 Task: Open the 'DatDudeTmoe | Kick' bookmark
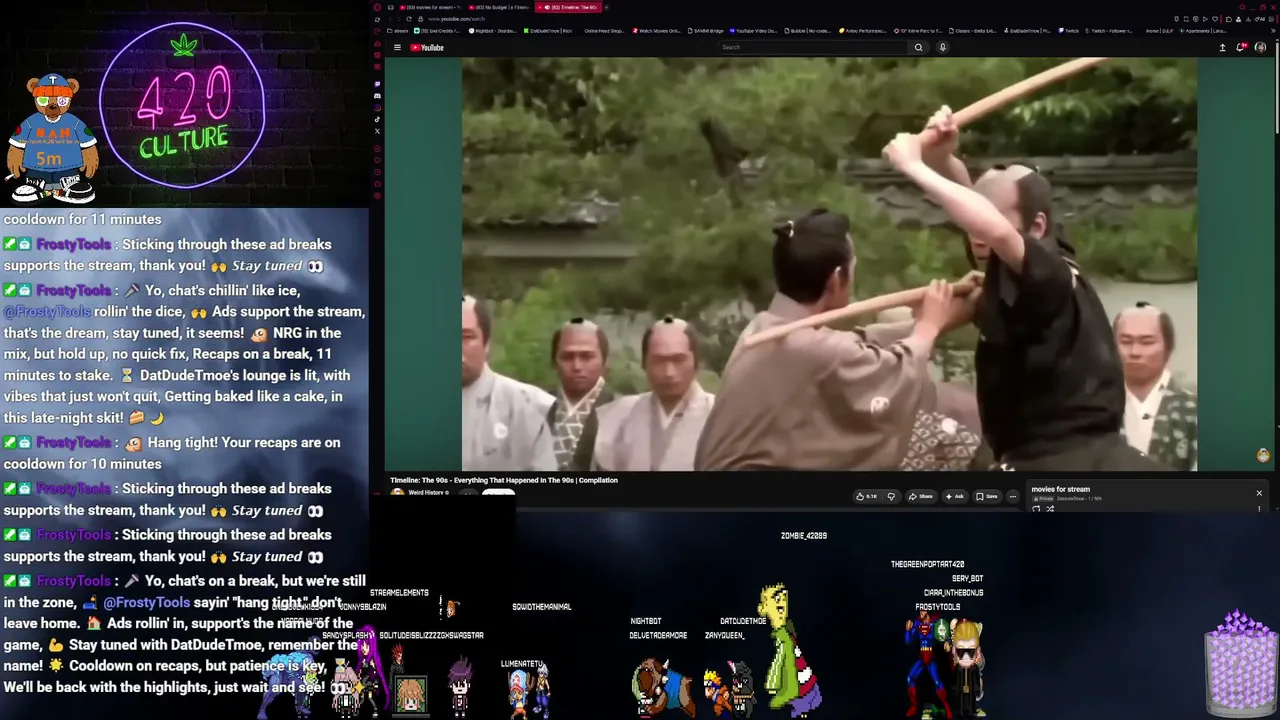[549, 31]
